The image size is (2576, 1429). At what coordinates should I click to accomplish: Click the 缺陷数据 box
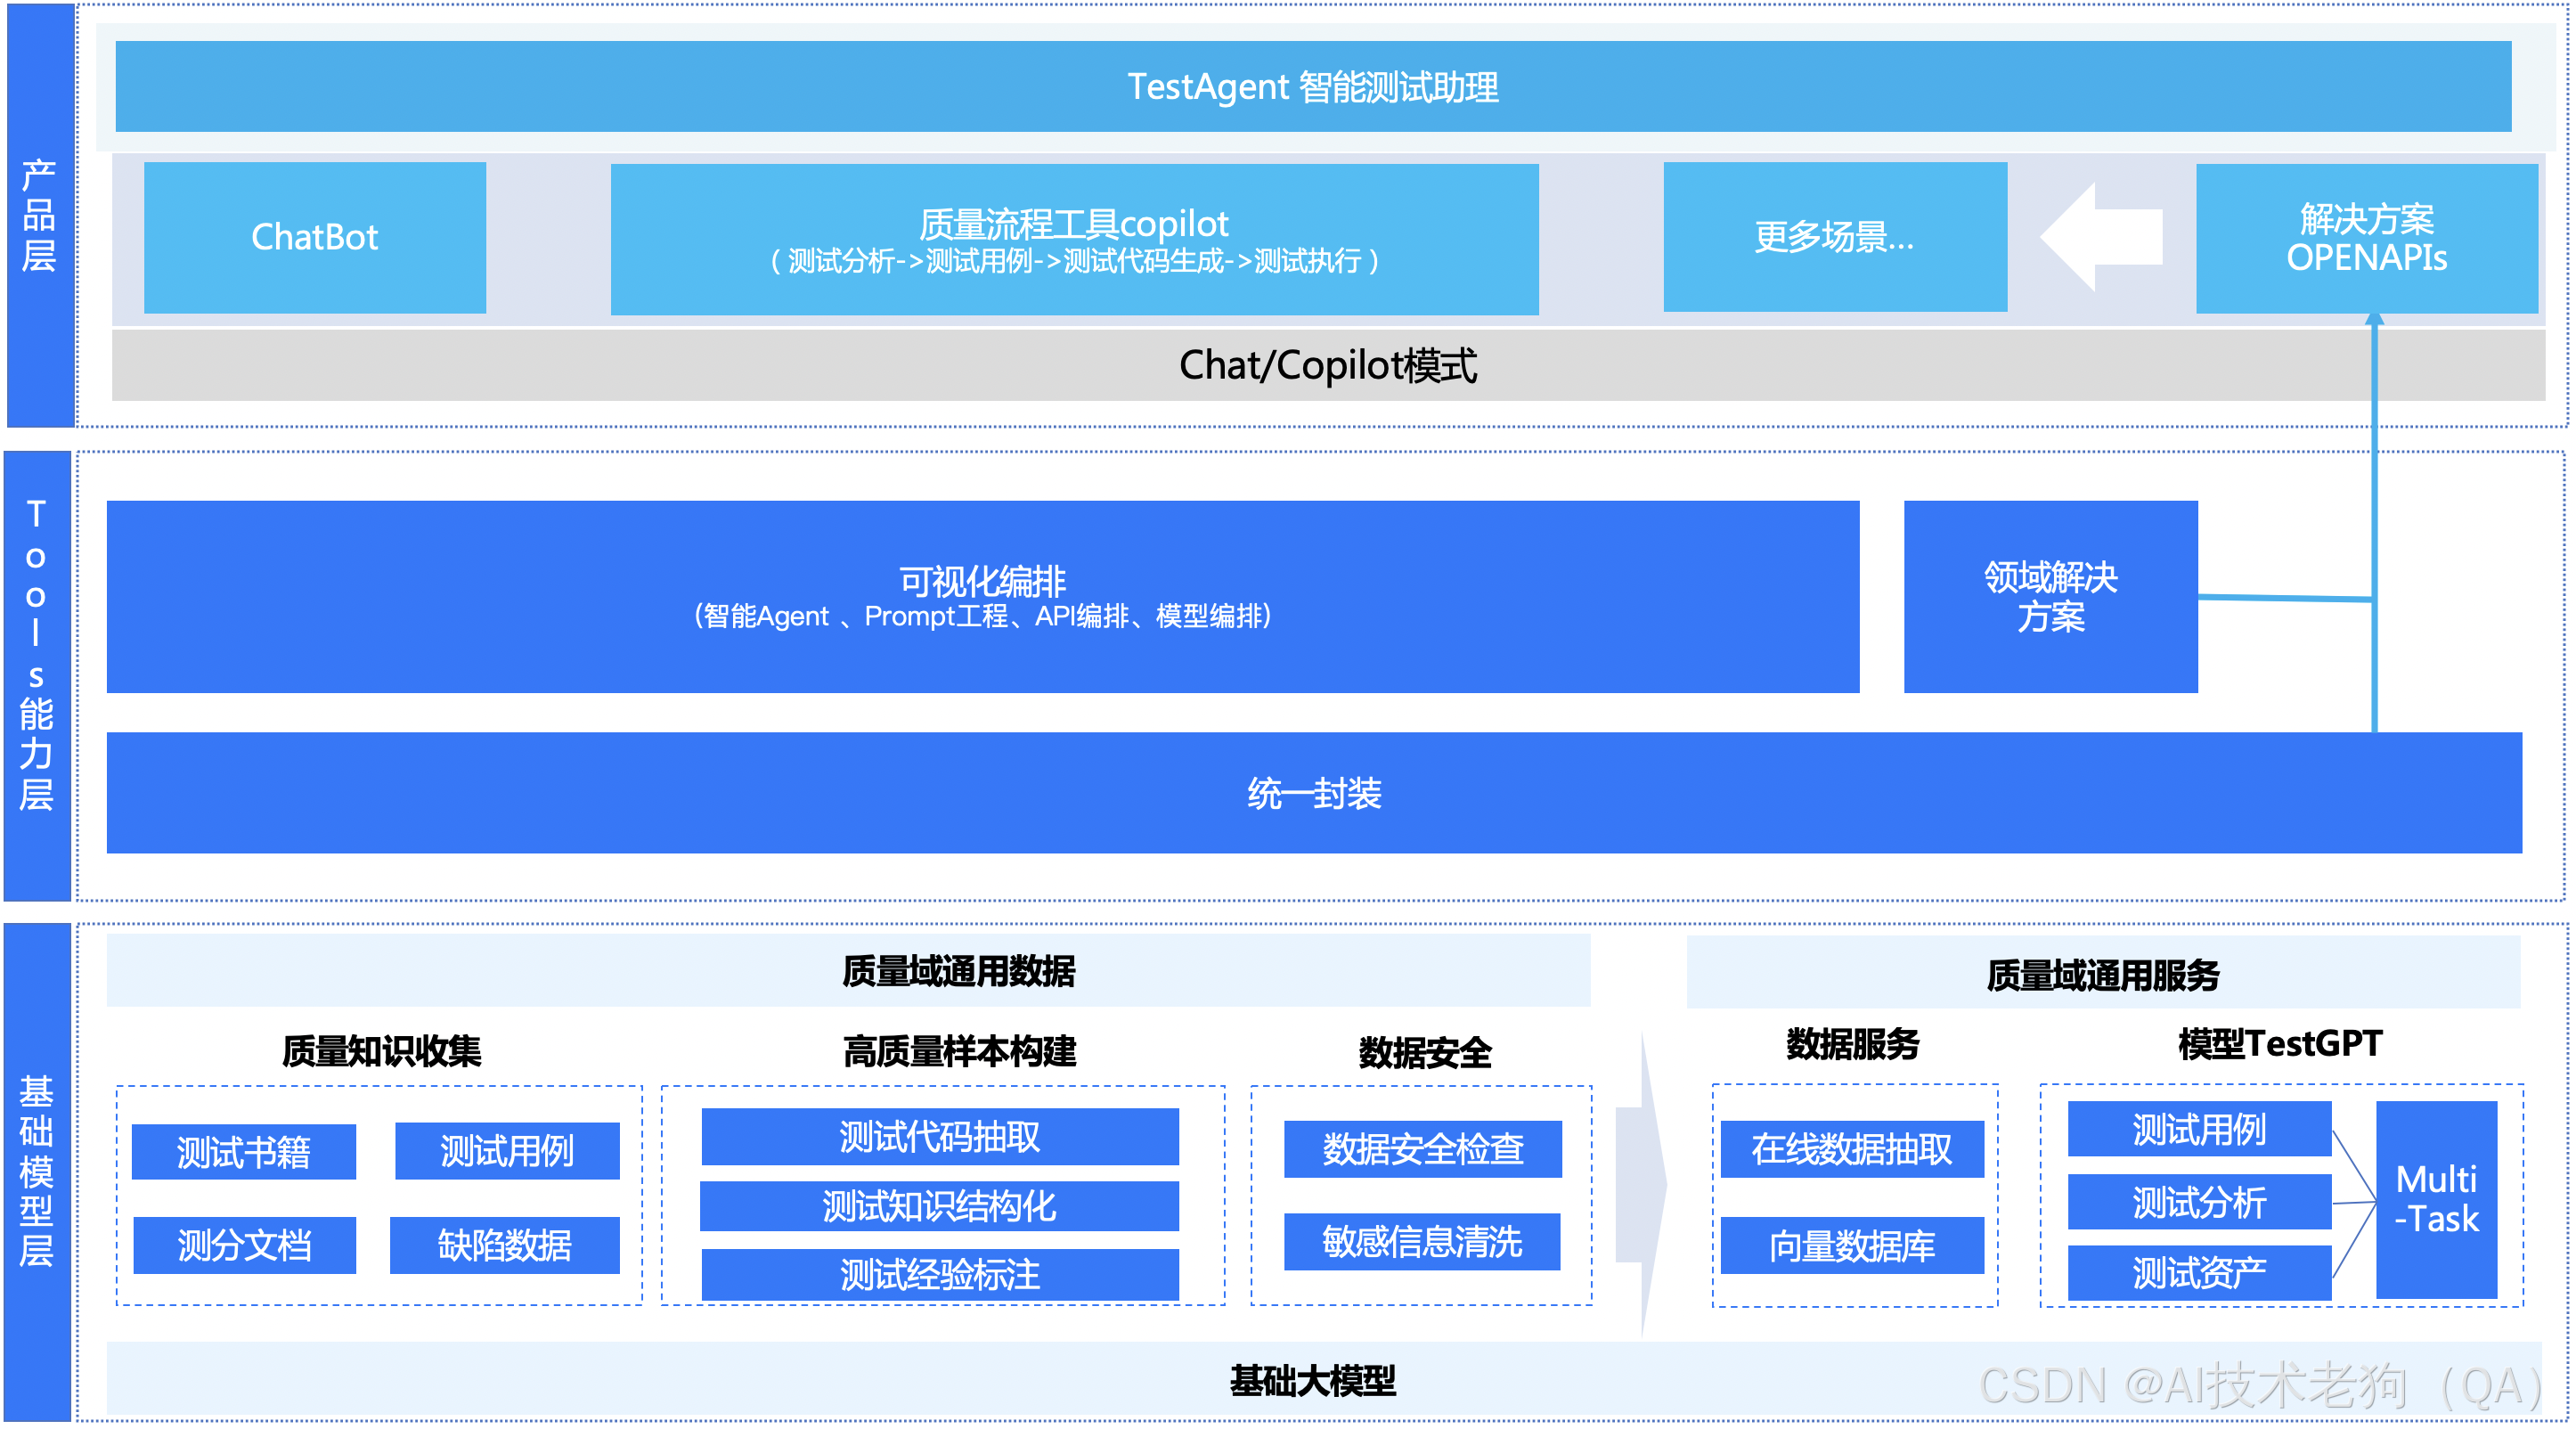pos(505,1245)
